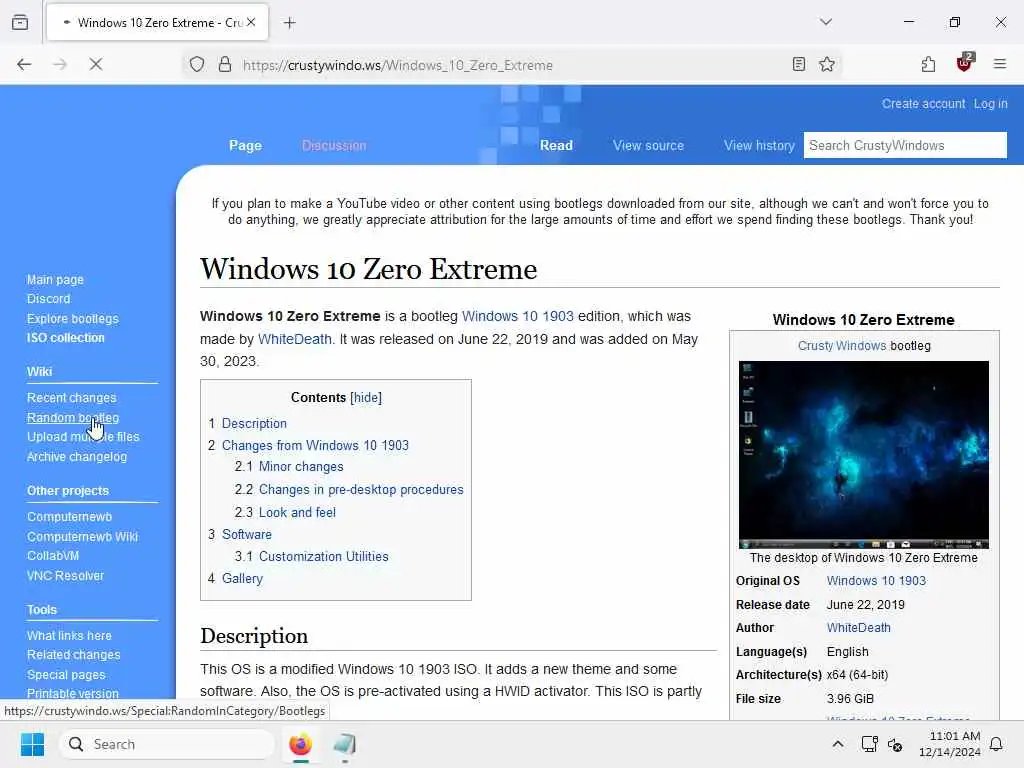
Task: Close the Windows 10 Zero Extreme tab
Action: coord(251,22)
